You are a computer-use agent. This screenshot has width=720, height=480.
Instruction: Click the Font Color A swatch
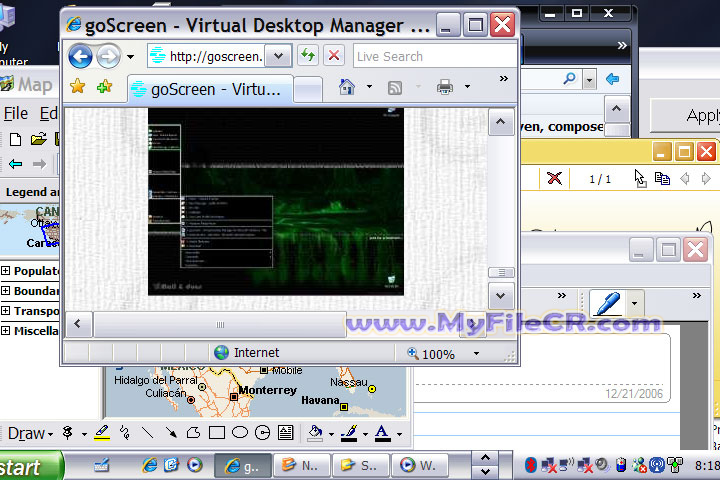tap(382, 433)
